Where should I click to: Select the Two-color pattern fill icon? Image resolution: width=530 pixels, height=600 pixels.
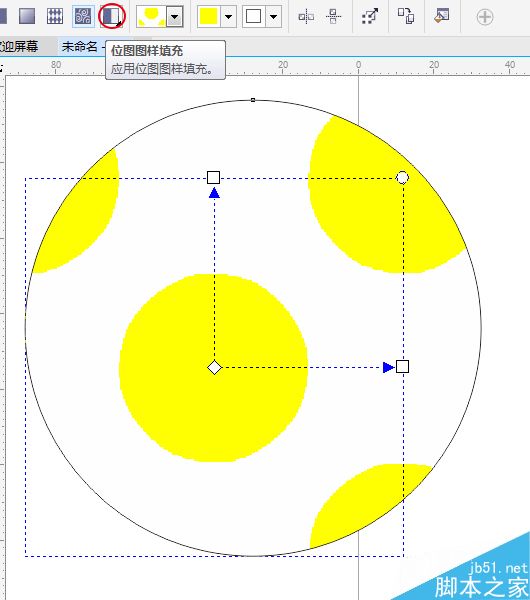112,16
